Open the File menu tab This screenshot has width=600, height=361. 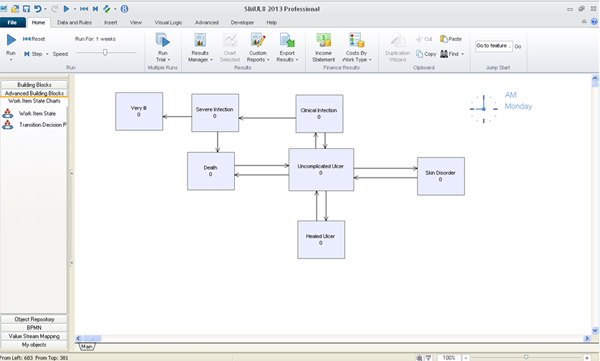coord(13,22)
